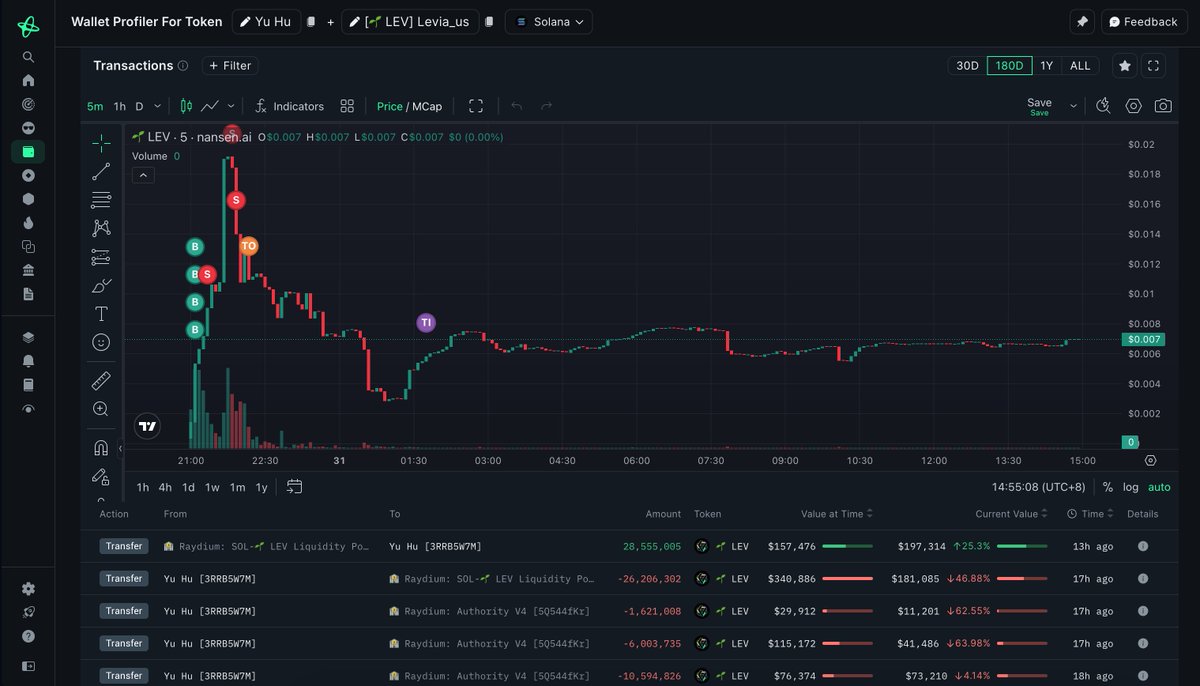Expand Transactions panel with fullscreen icon
1200x686 pixels.
click(1154, 65)
